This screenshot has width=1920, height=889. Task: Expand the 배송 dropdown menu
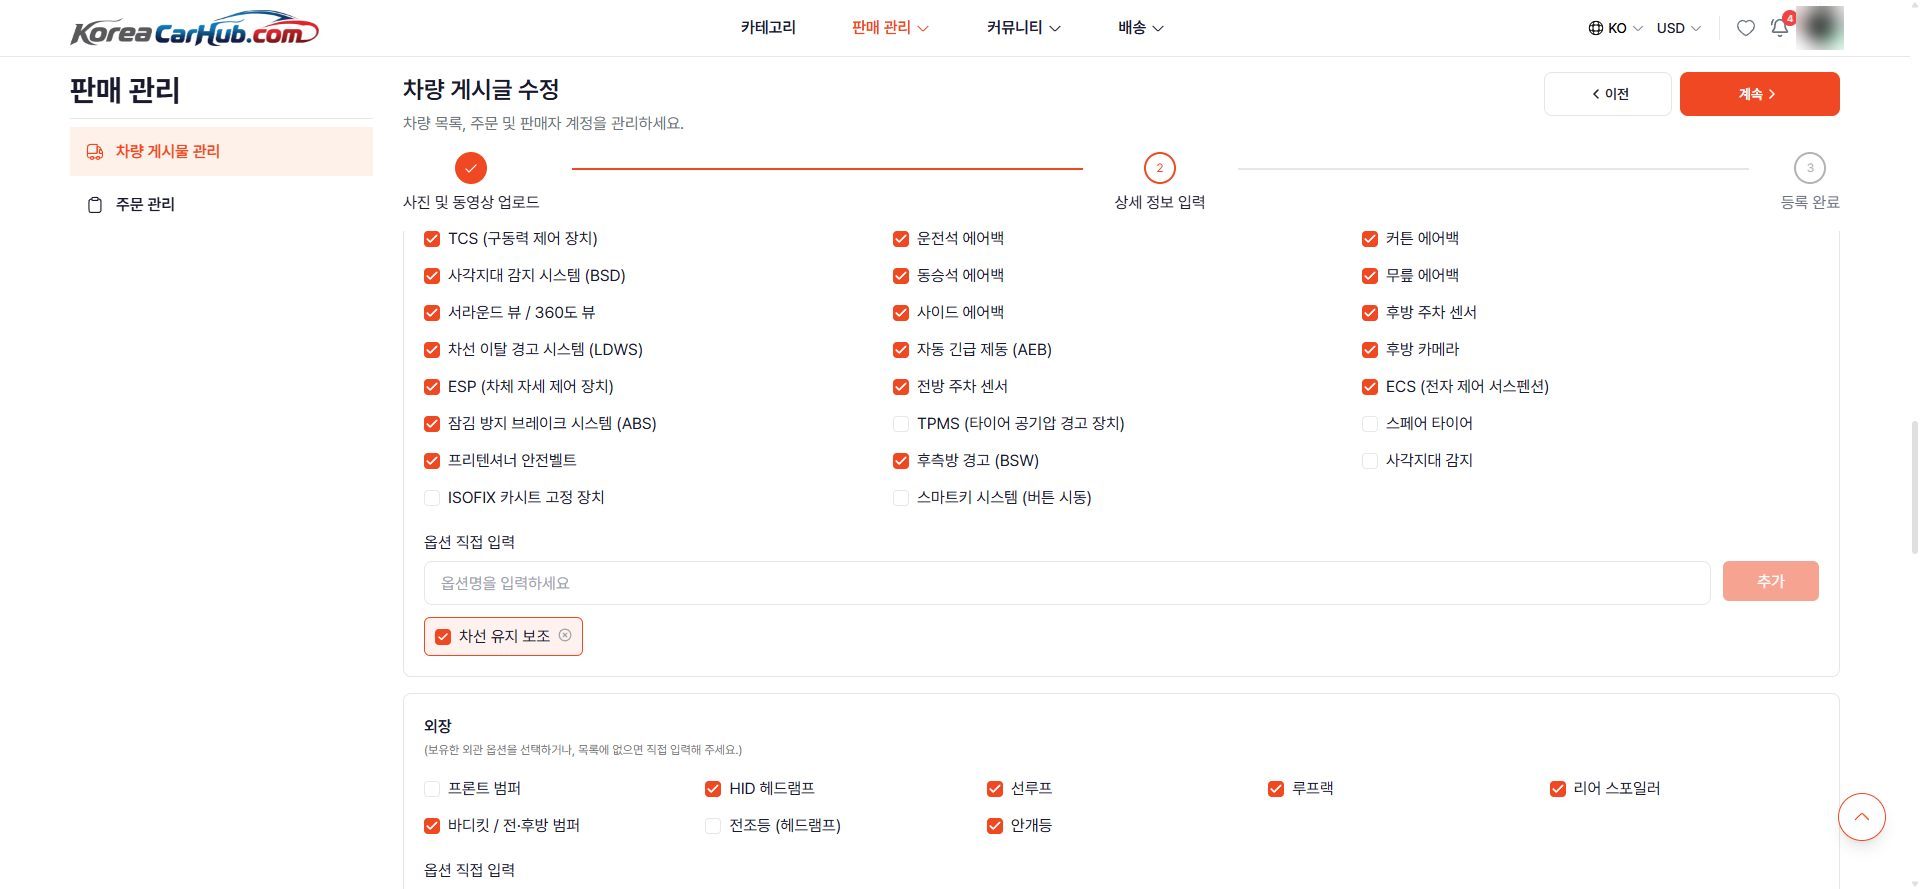click(1141, 28)
